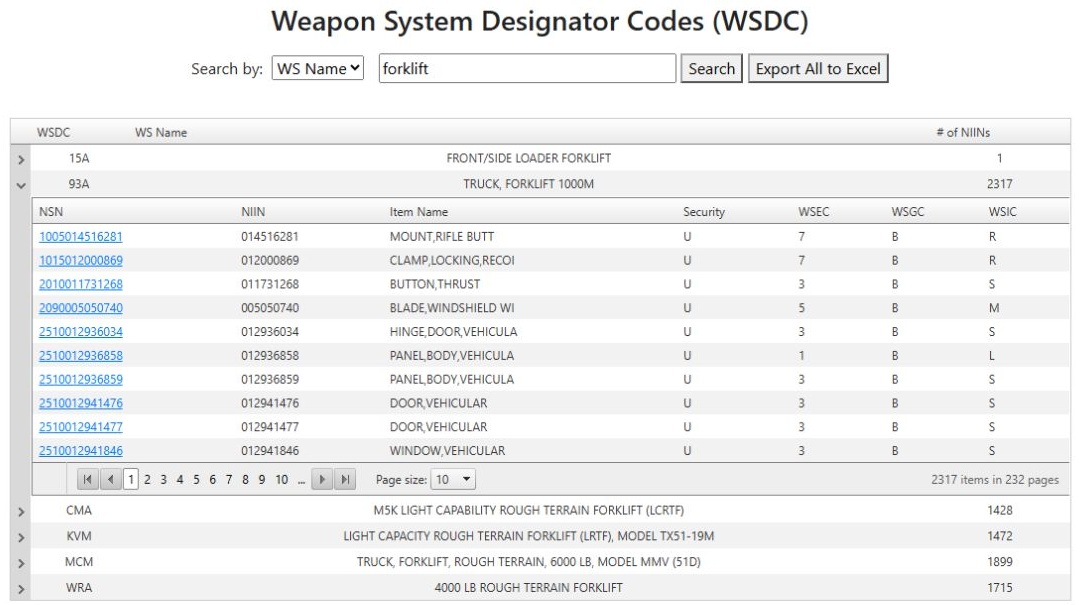This screenshot has width=1080, height=605.
Task: Select page 5 in the pager
Action: click(196, 480)
